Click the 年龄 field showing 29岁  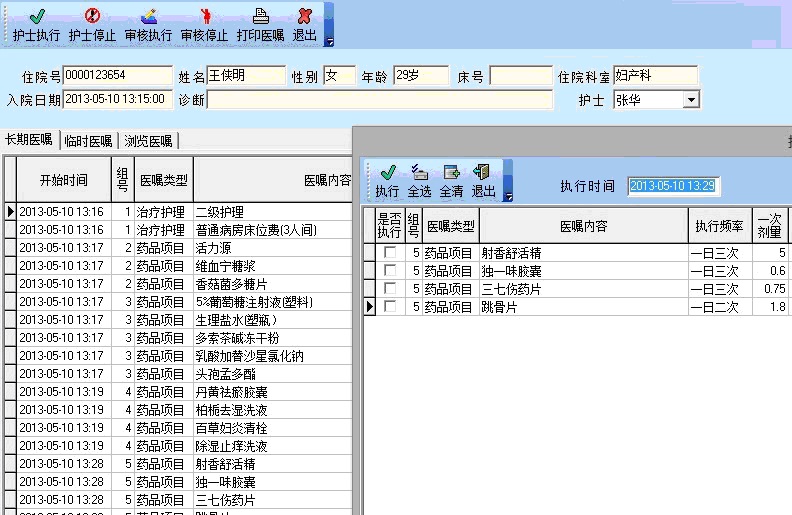coord(421,75)
